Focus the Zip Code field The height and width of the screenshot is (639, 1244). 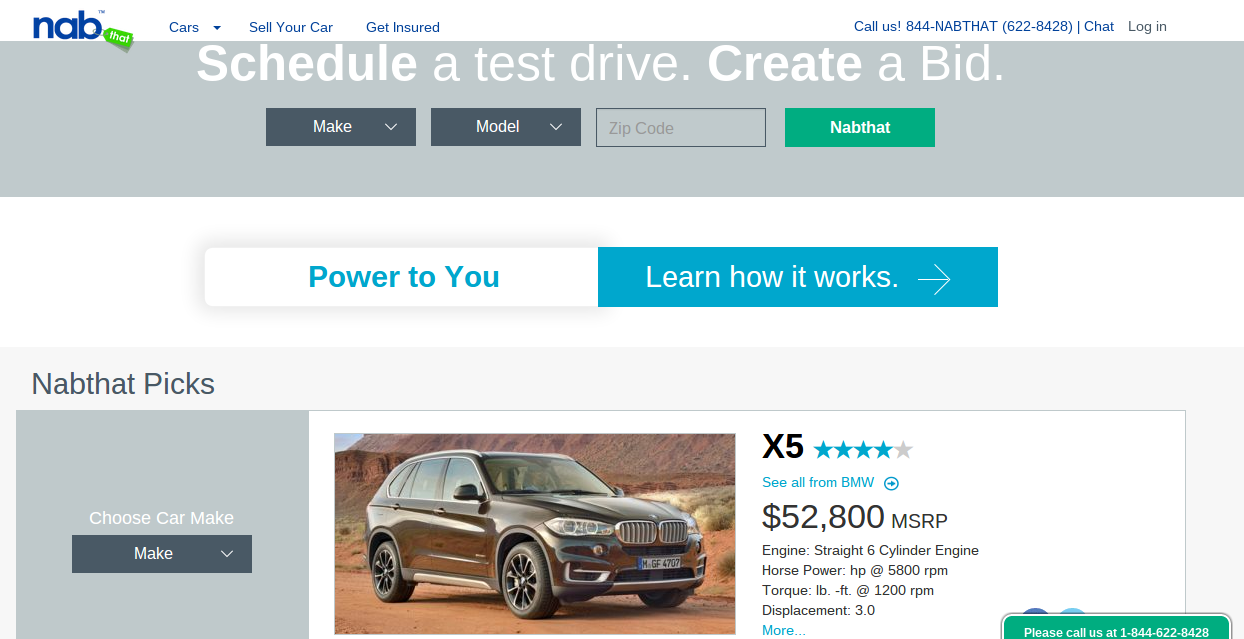681,128
